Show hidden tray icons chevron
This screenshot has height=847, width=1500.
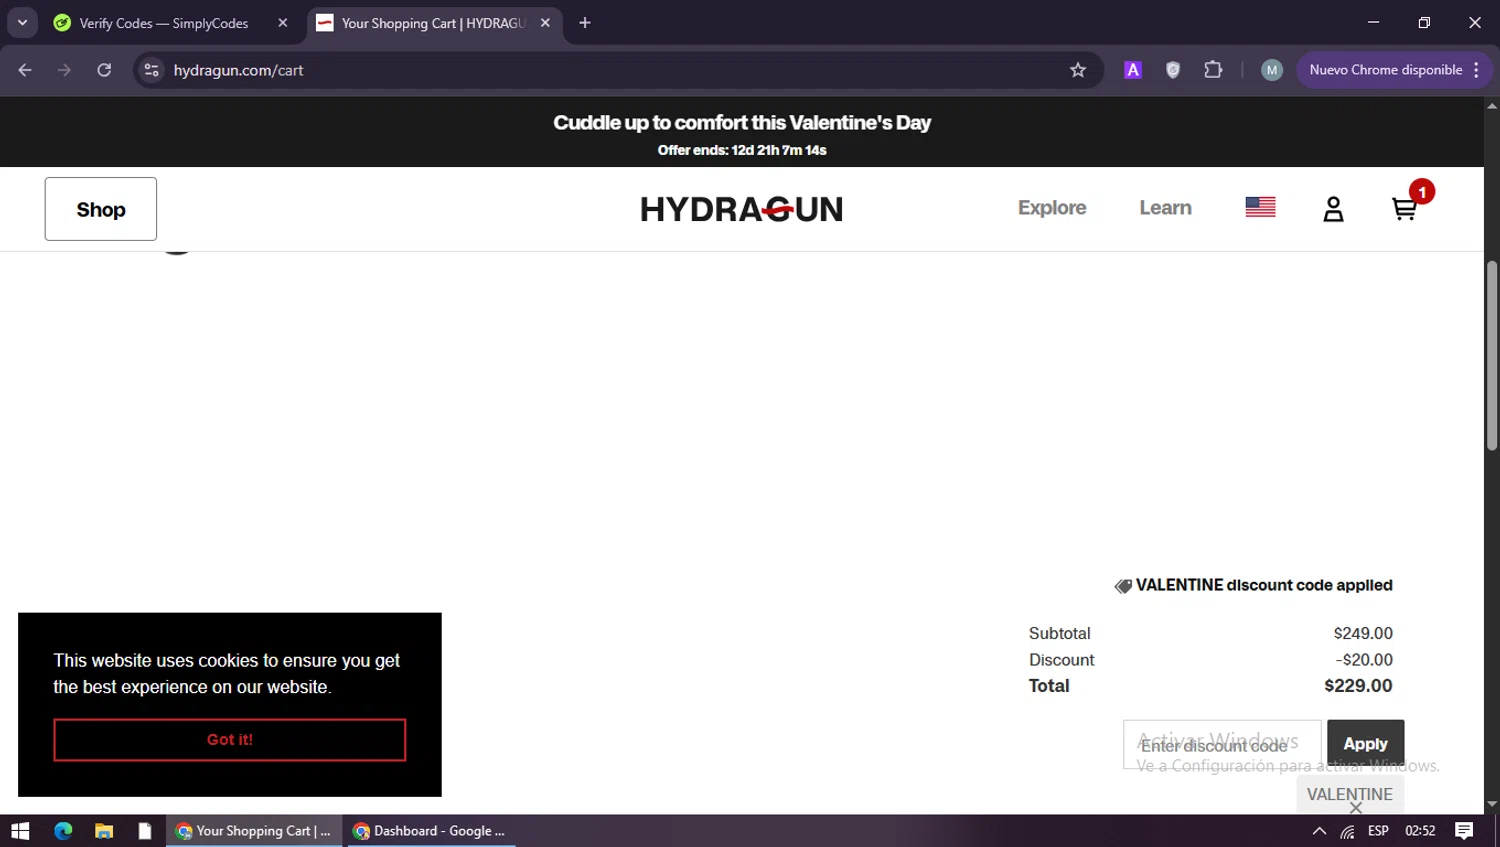[1319, 831]
